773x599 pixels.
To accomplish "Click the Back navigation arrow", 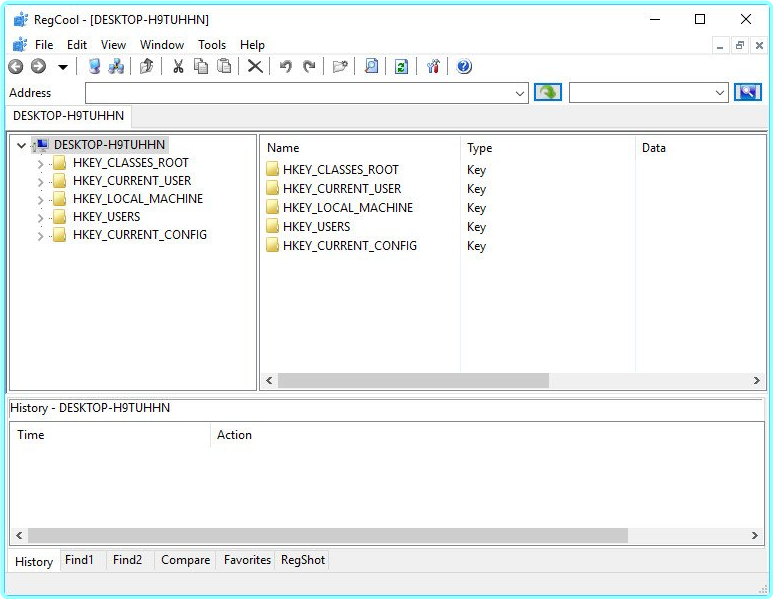I will click(x=16, y=66).
